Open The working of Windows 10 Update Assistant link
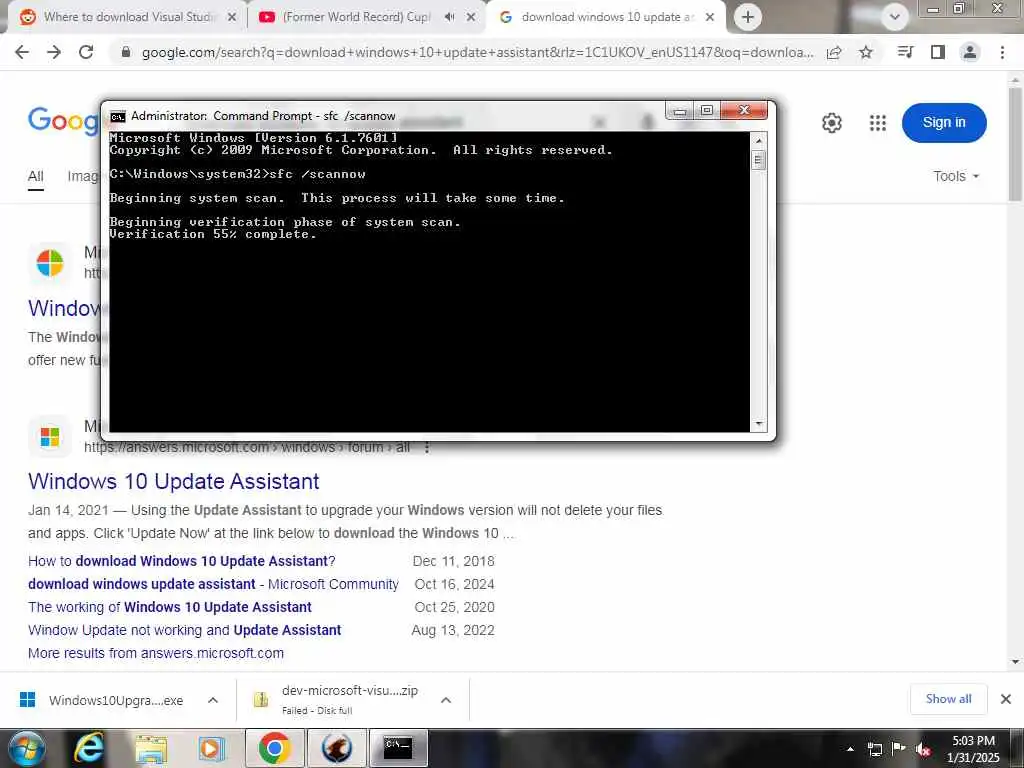1024x768 pixels. (170, 607)
